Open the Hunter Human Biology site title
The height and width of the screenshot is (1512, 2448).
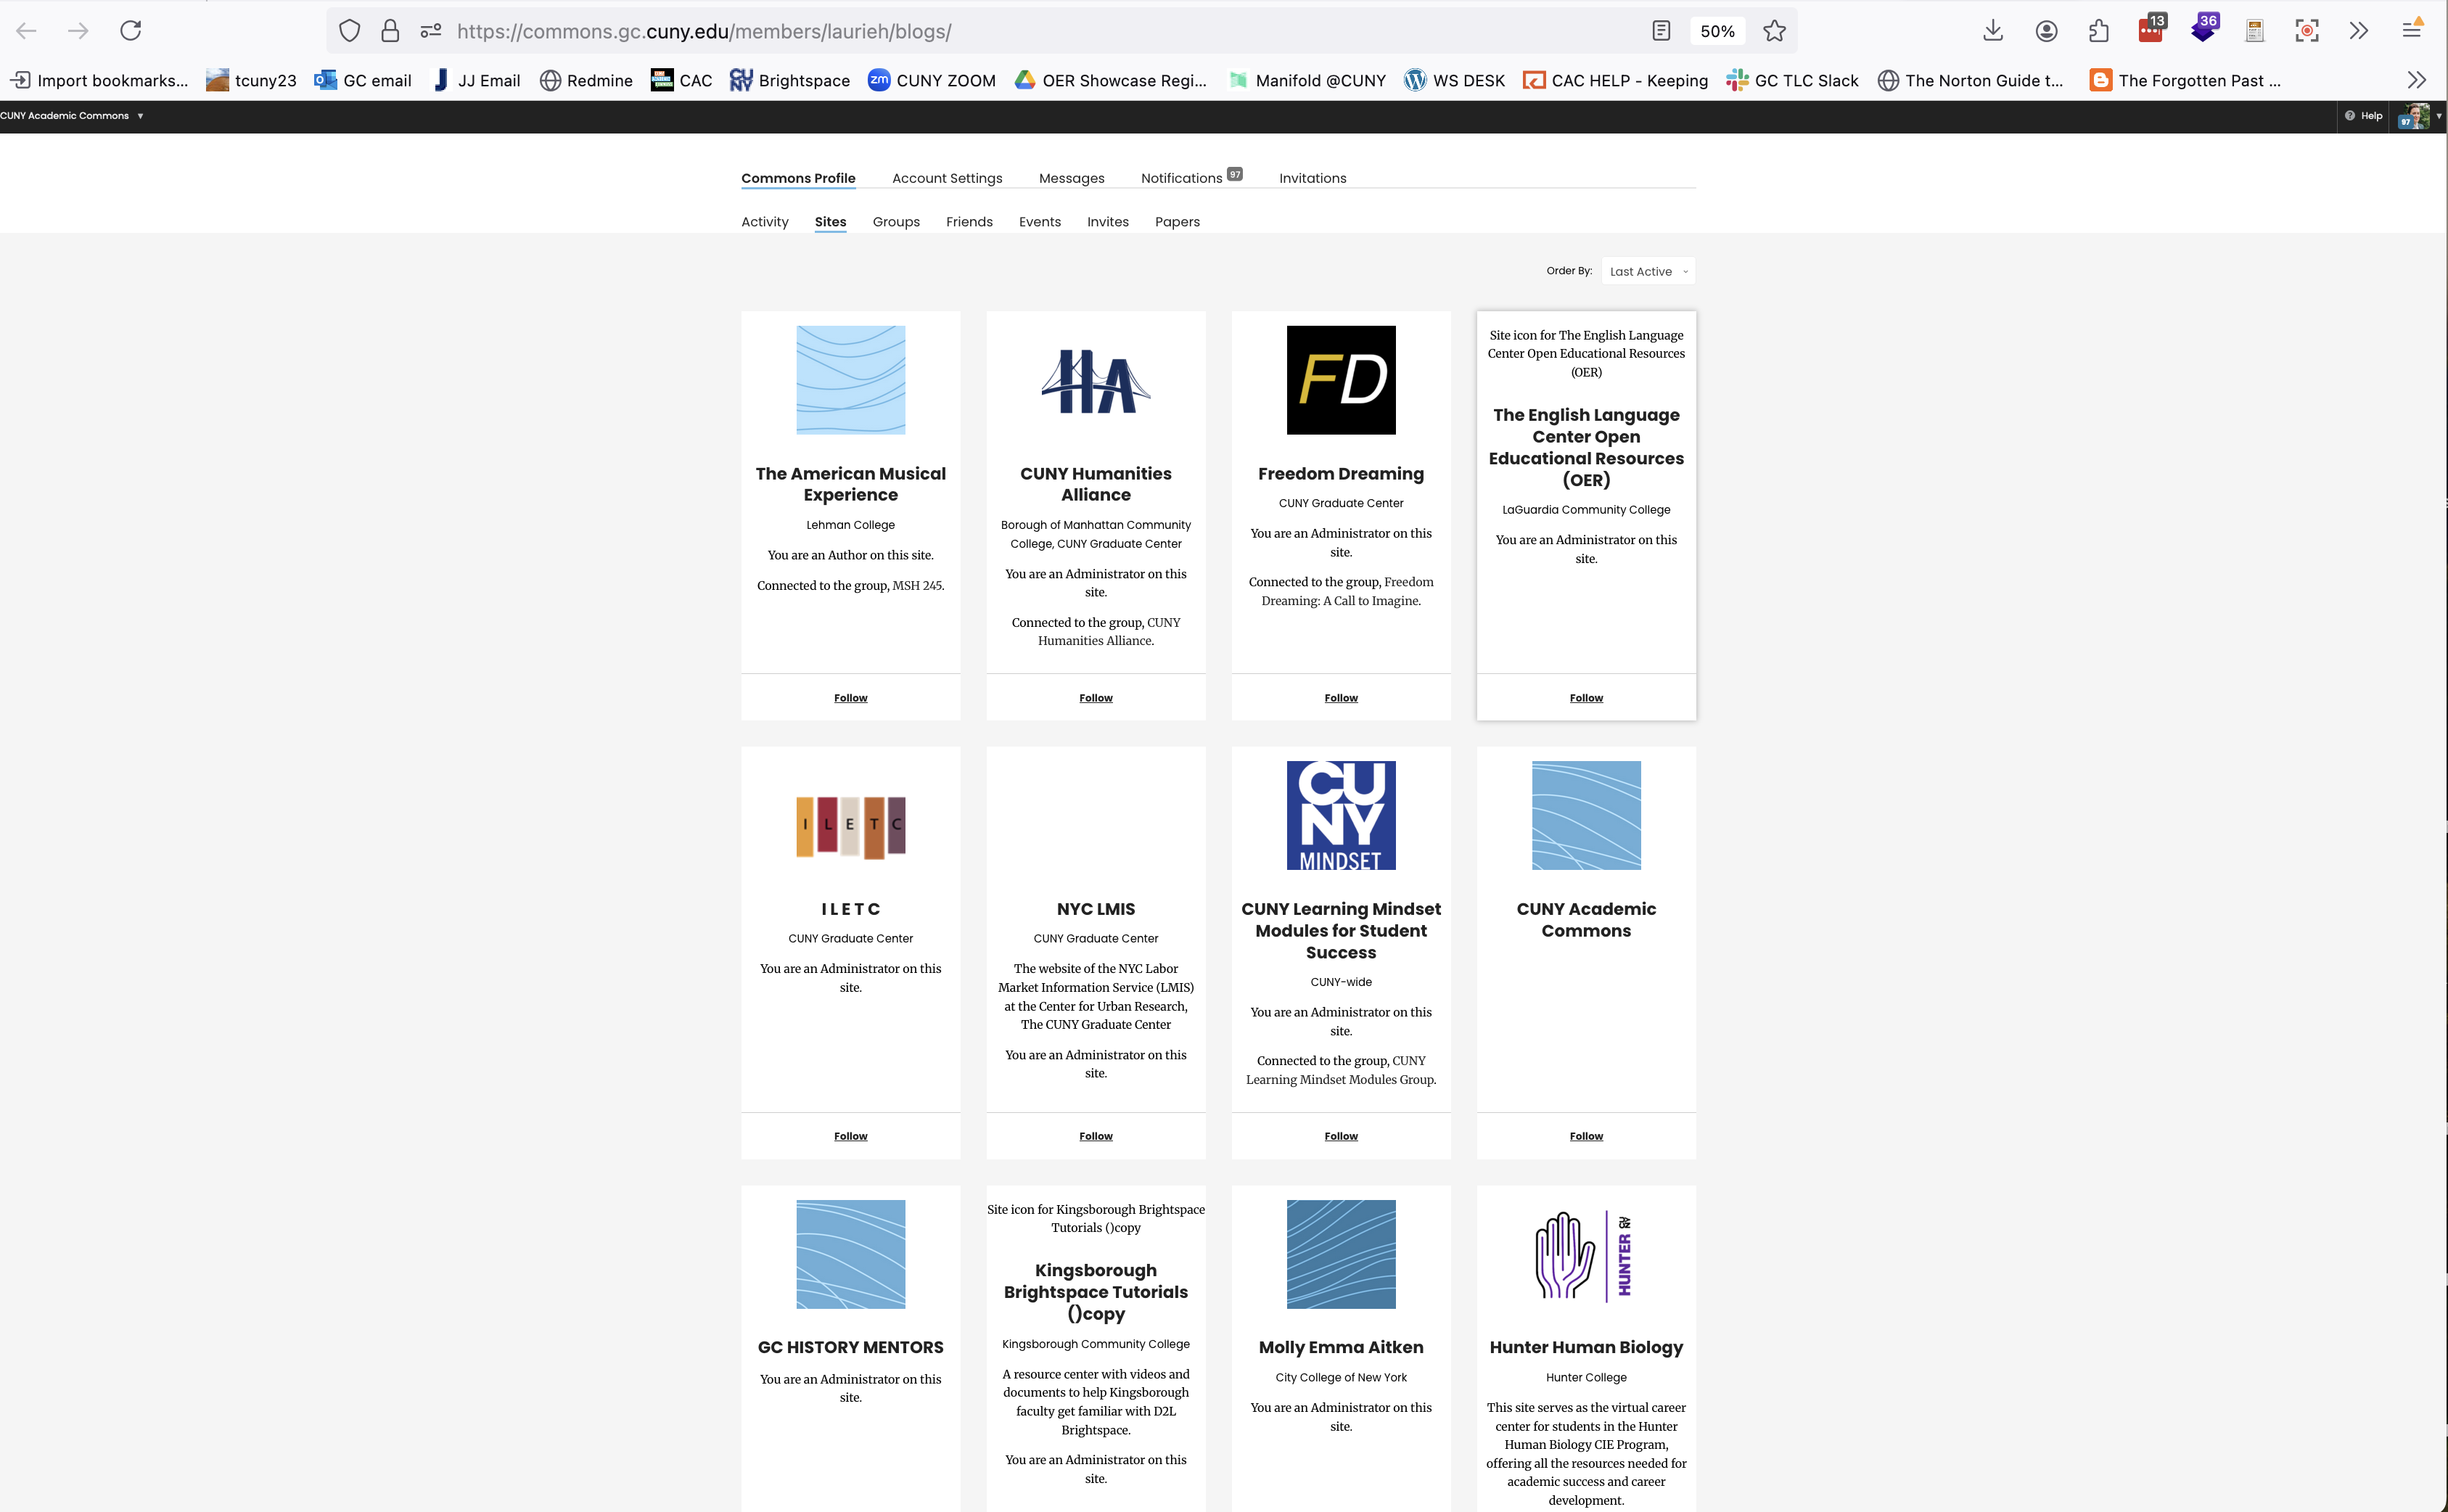click(x=1585, y=1348)
